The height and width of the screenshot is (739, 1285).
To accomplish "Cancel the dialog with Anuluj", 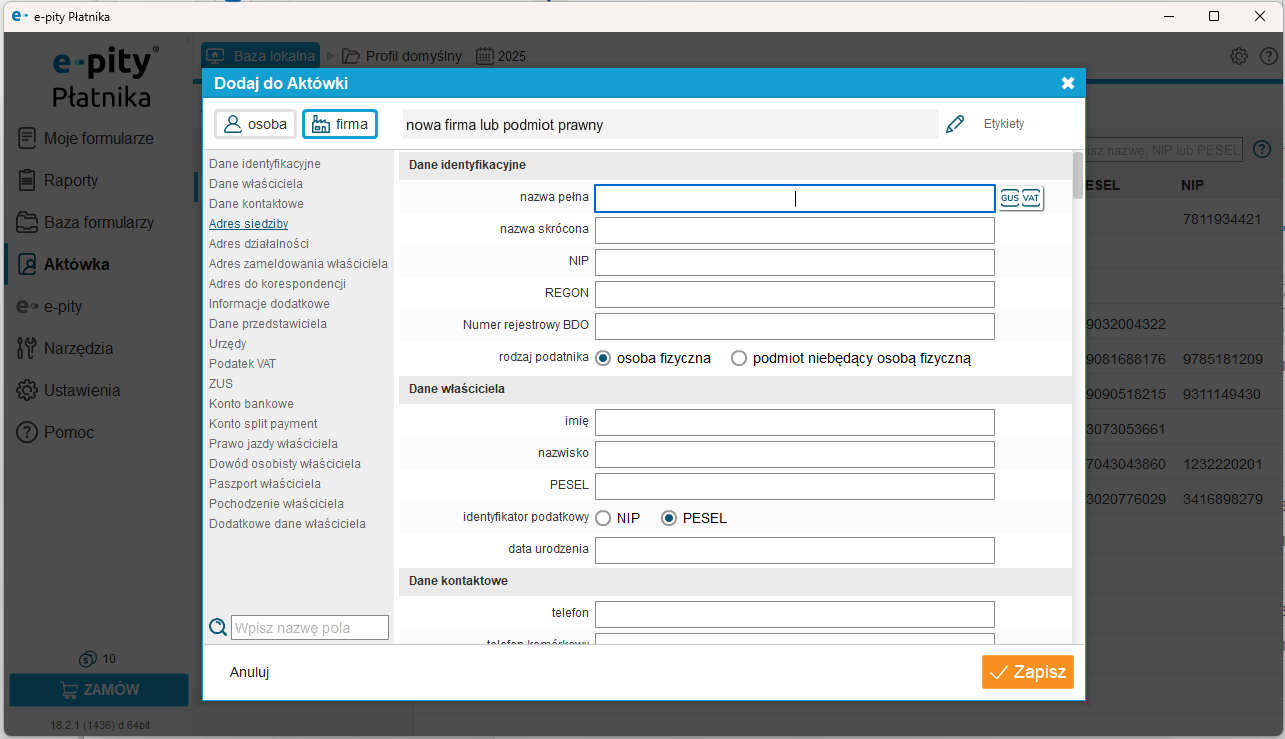I will (249, 673).
